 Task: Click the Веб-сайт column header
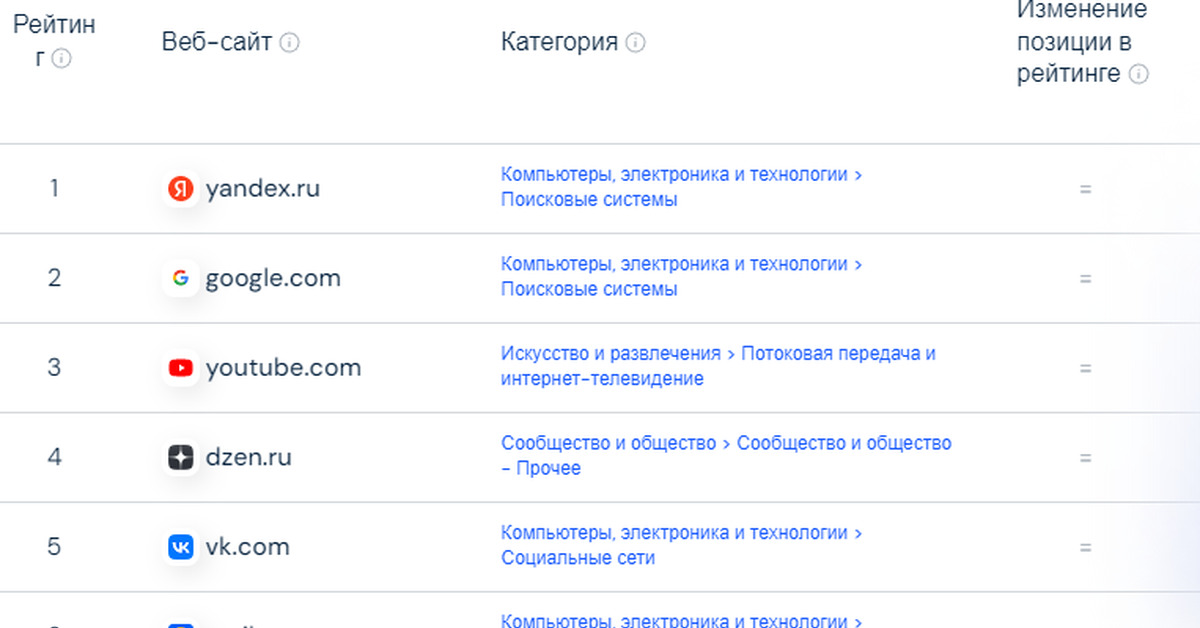(x=216, y=43)
